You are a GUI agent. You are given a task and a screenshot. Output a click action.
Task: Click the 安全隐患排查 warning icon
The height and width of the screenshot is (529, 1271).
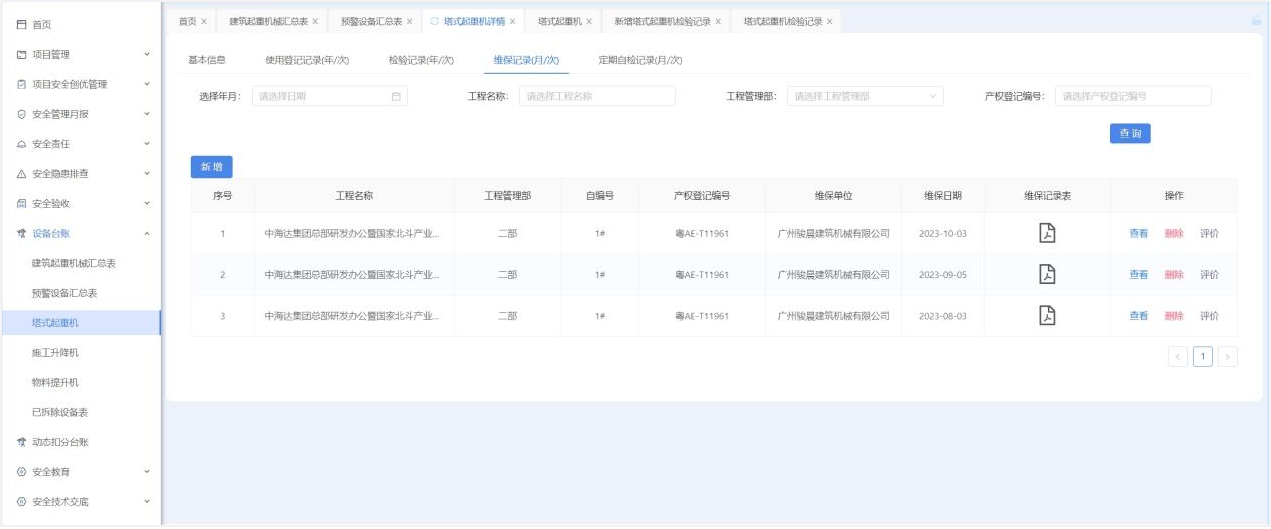pyautogui.click(x=21, y=174)
